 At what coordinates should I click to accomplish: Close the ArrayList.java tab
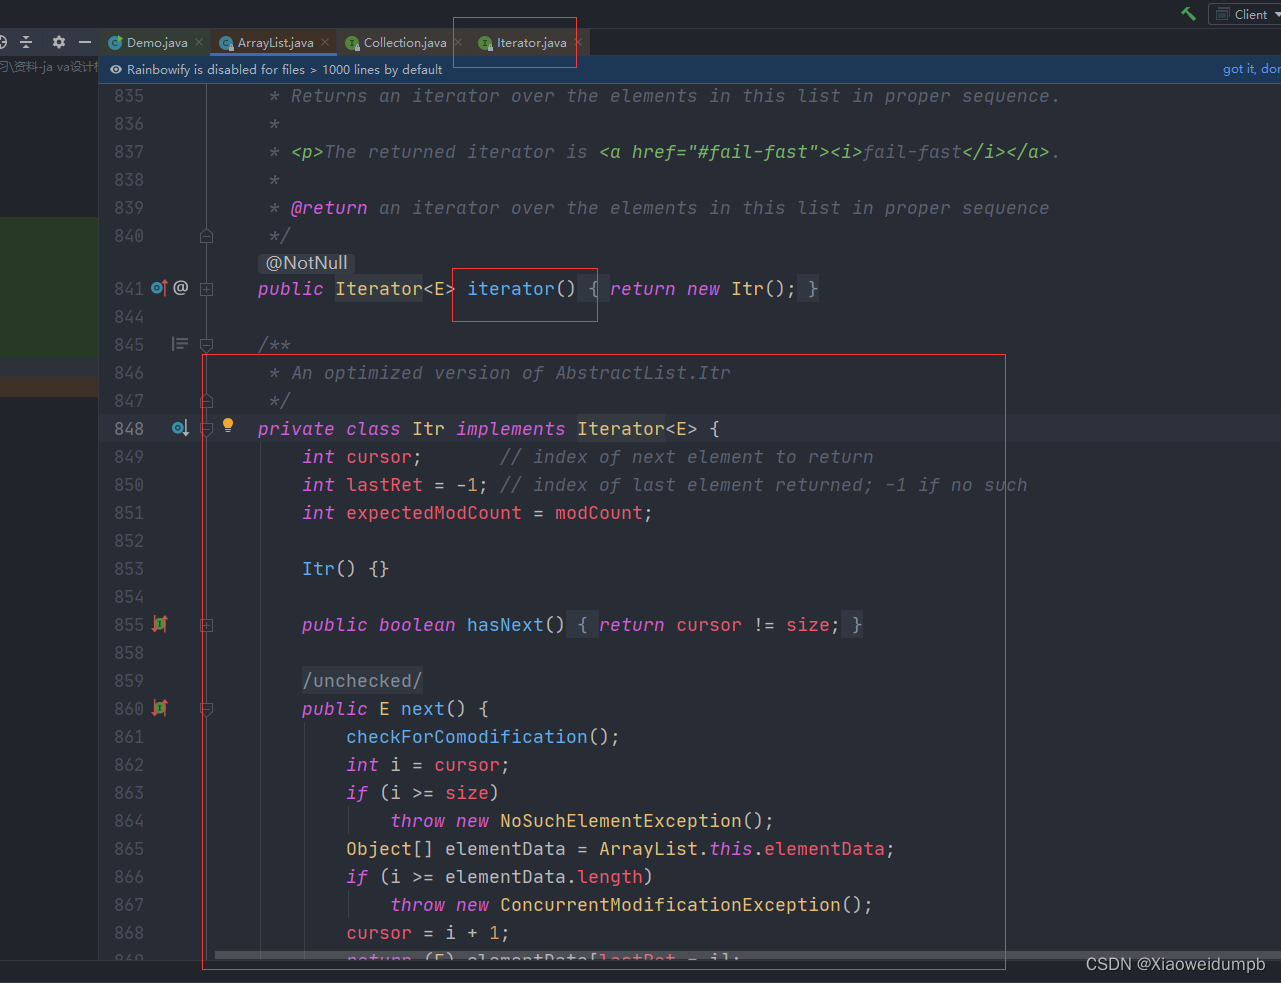(325, 42)
